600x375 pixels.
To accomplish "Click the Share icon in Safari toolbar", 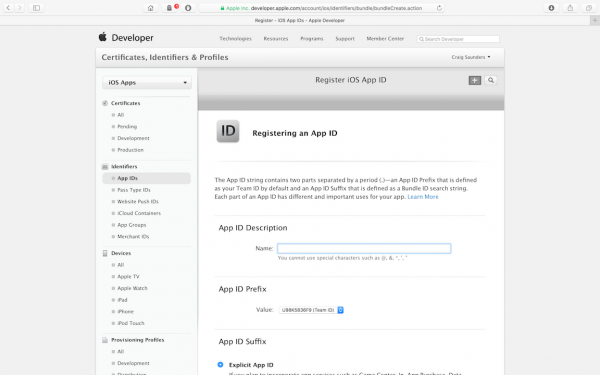I will (570, 8).
